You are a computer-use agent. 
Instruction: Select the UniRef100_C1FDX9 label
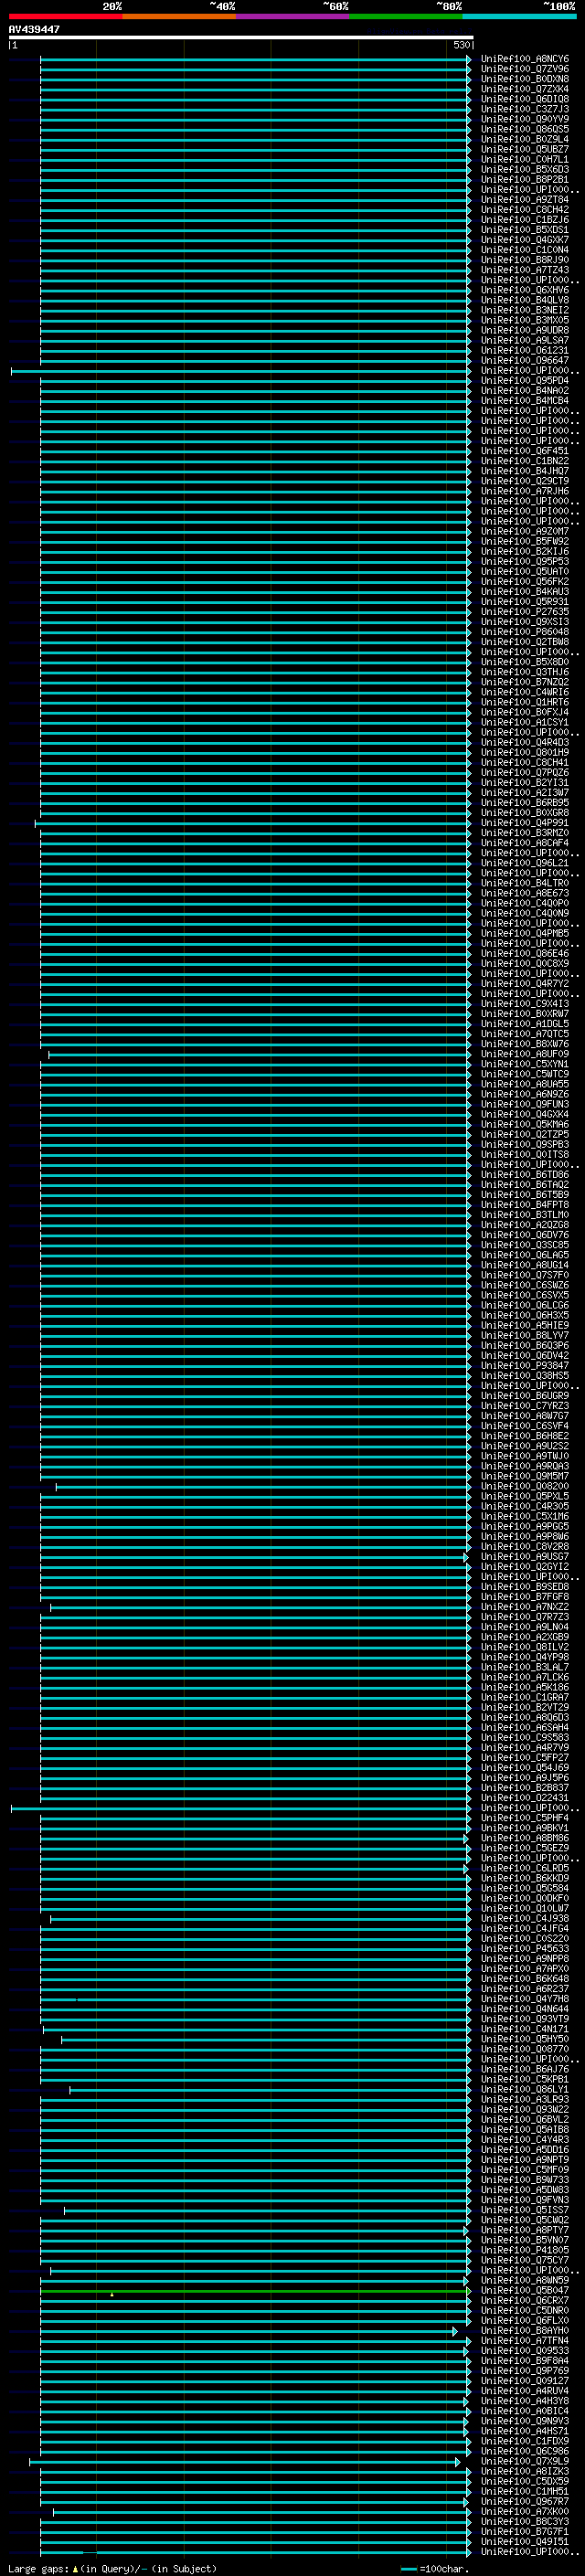[525, 2441]
